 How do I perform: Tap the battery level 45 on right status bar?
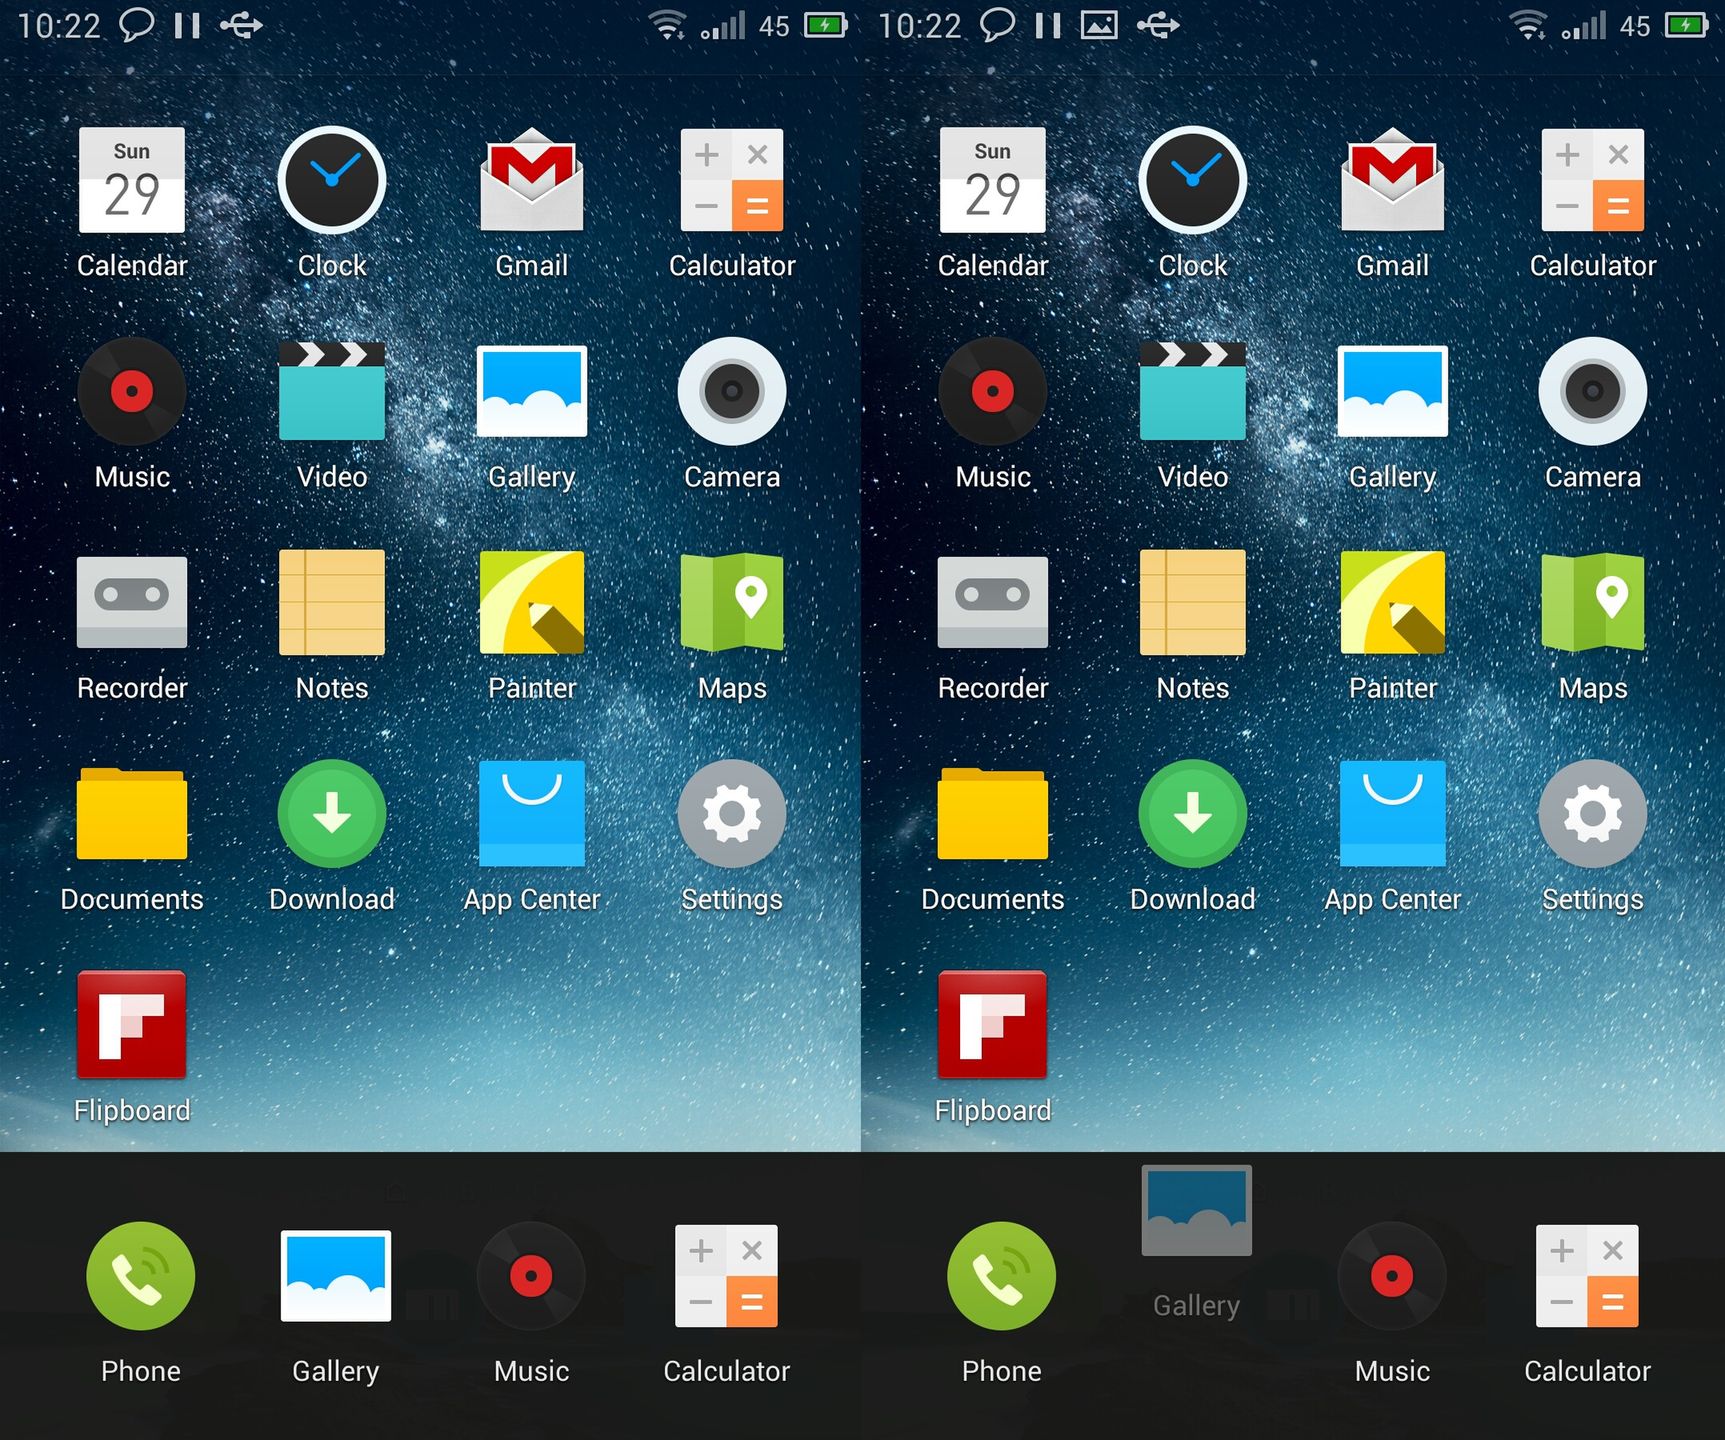click(x=1635, y=26)
